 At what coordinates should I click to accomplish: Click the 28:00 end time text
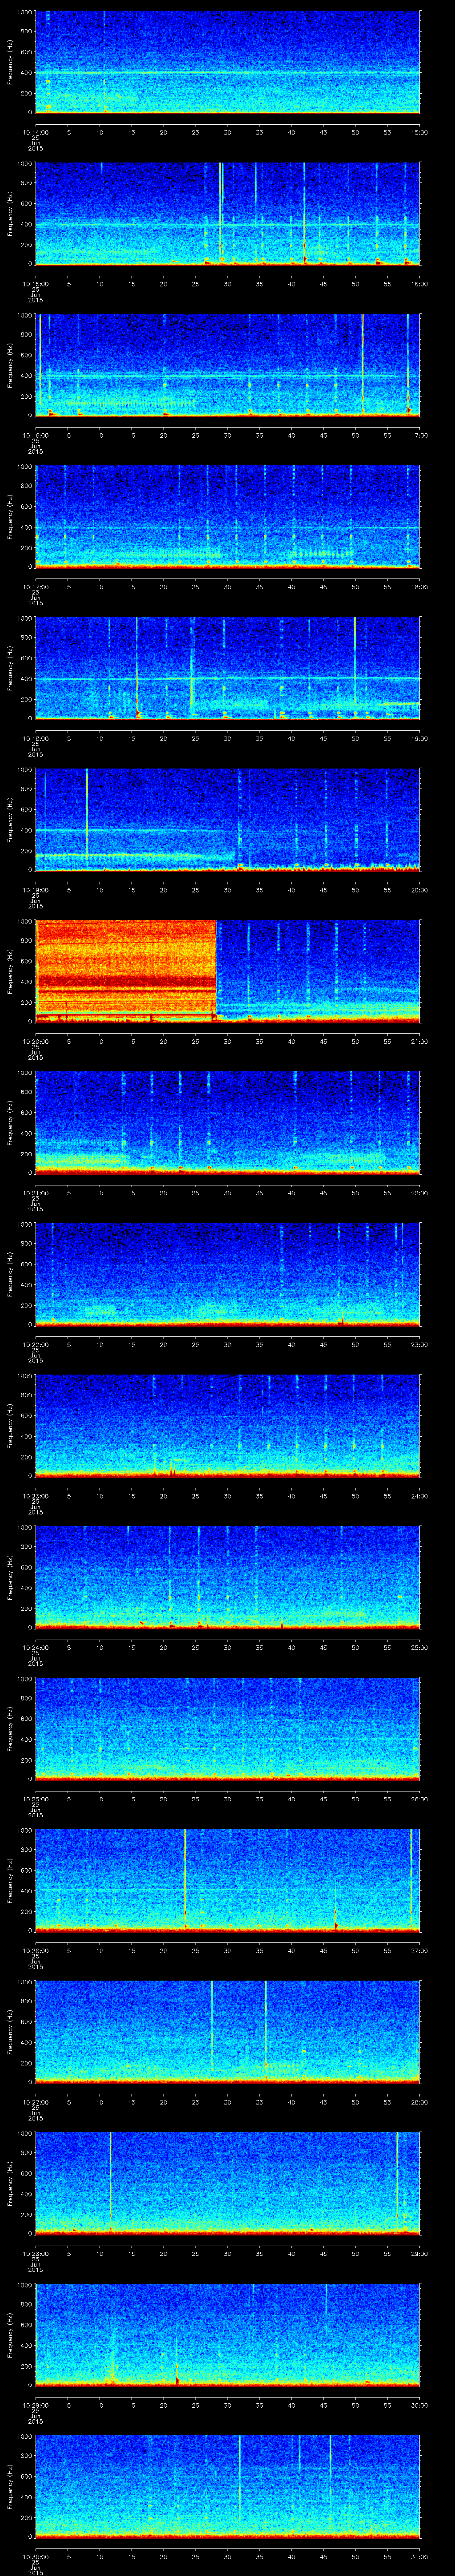419,2102
